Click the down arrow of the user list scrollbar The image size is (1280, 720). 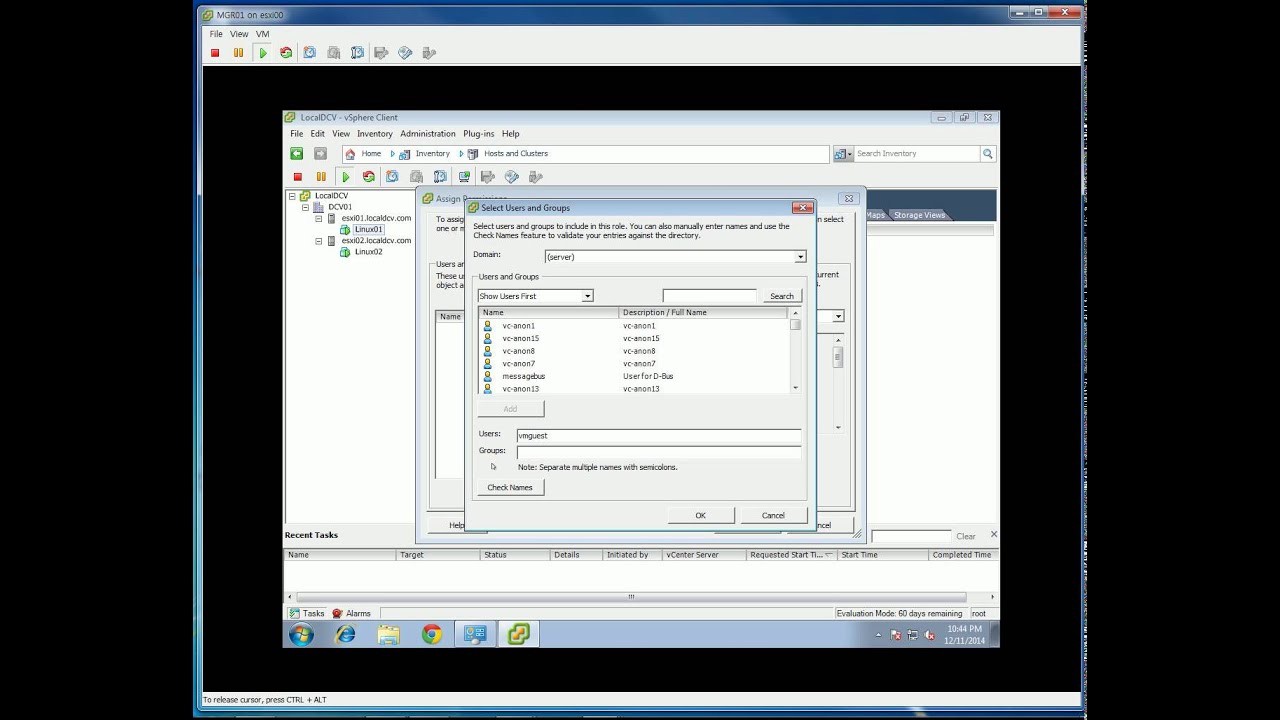795,388
